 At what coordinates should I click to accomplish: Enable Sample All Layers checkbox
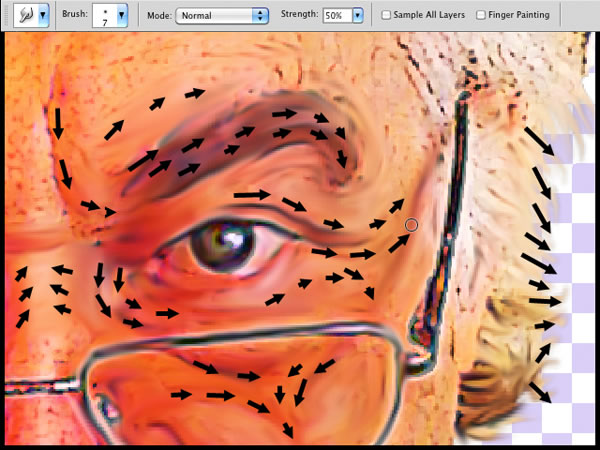386,15
